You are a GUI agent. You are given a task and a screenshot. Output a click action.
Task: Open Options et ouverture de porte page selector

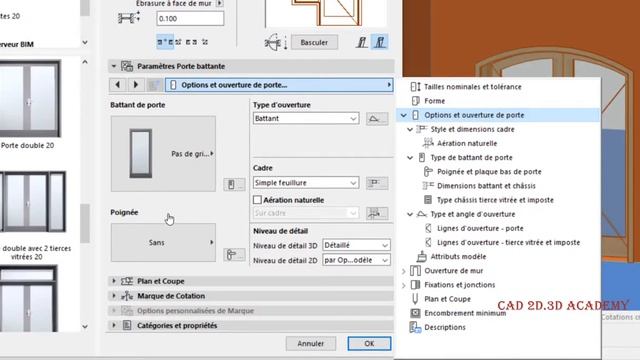pyautogui.click(x=279, y=85)
